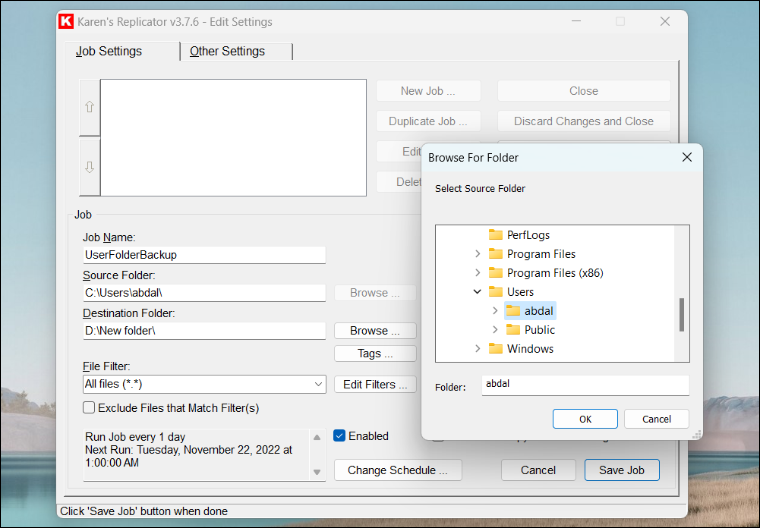The image size is (760, 528).
Task: Click Cancel in Browse For Folder
Action: 656,419
